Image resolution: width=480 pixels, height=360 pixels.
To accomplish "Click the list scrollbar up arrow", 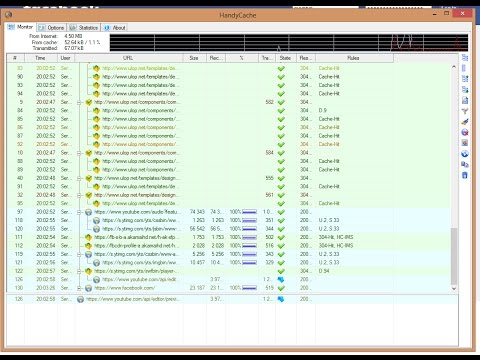I will pyautogui.click(x=454, y=67).
